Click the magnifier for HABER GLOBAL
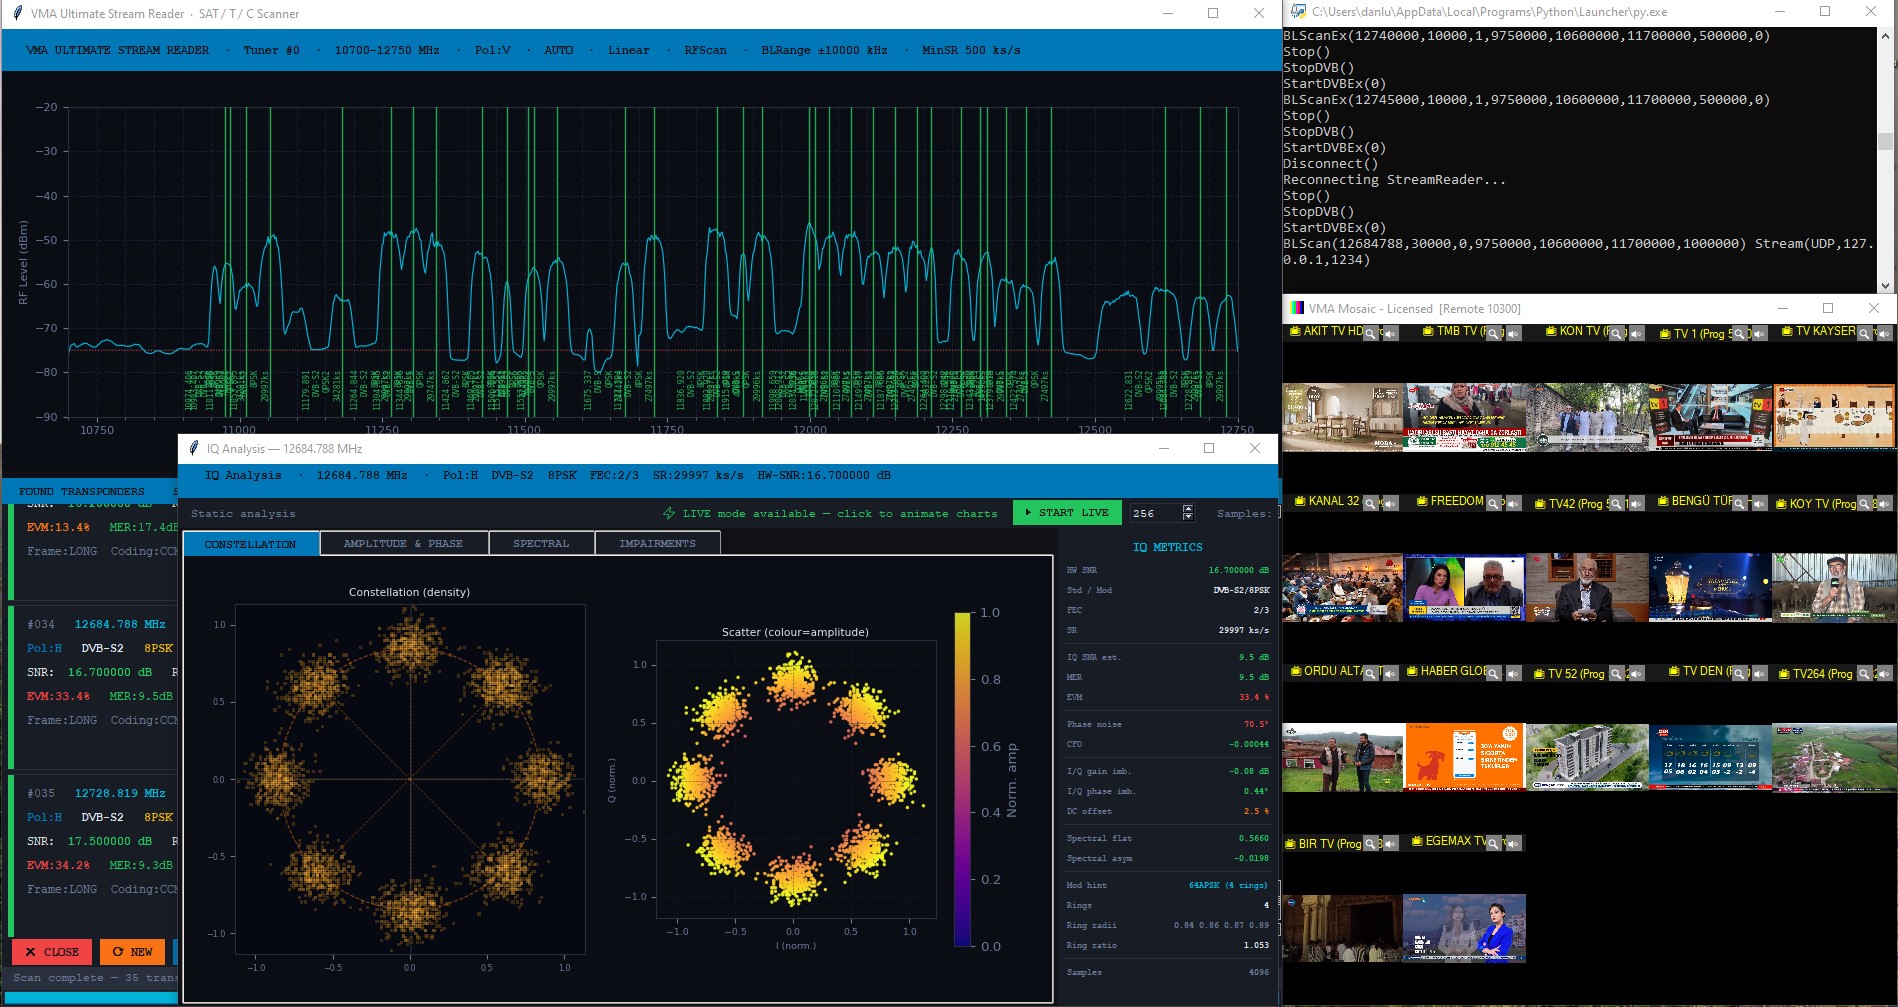1898x1007 pixels. coord(1493,674)
